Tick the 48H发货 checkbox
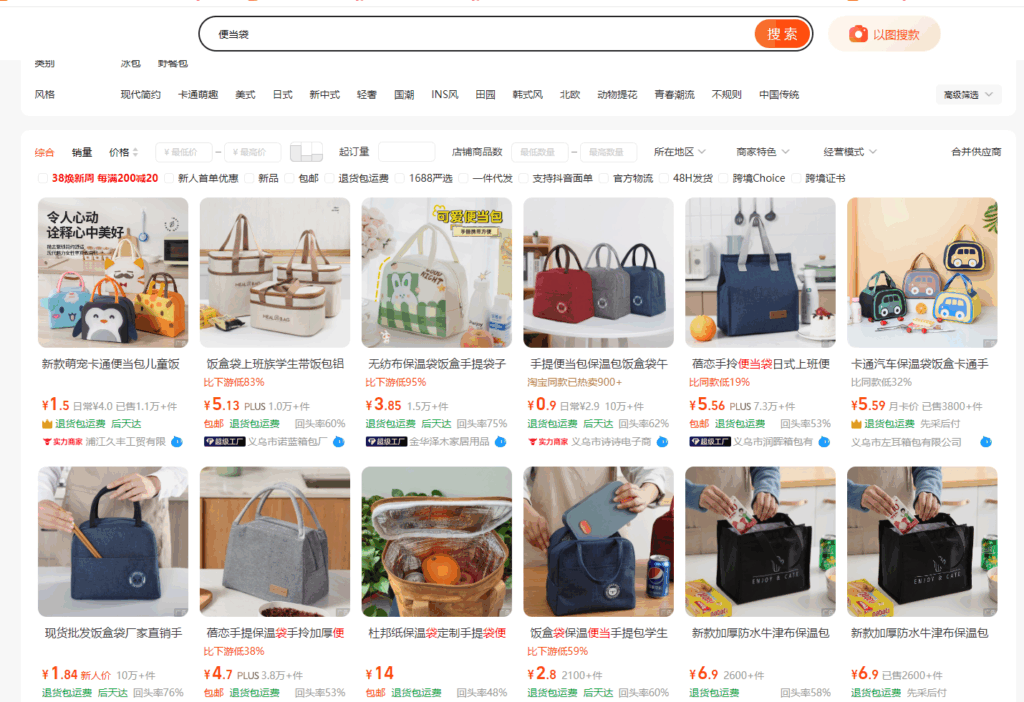 [x=664, y=178]
